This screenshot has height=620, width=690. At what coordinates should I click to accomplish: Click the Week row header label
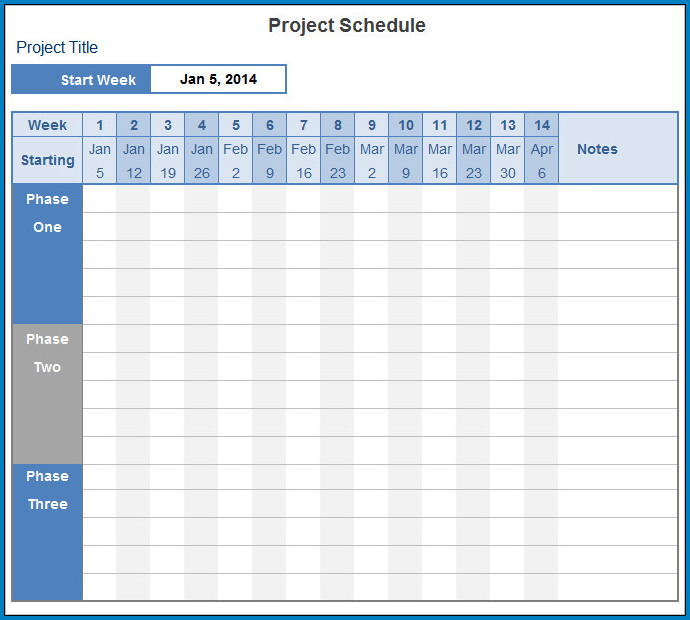[47, 125]
